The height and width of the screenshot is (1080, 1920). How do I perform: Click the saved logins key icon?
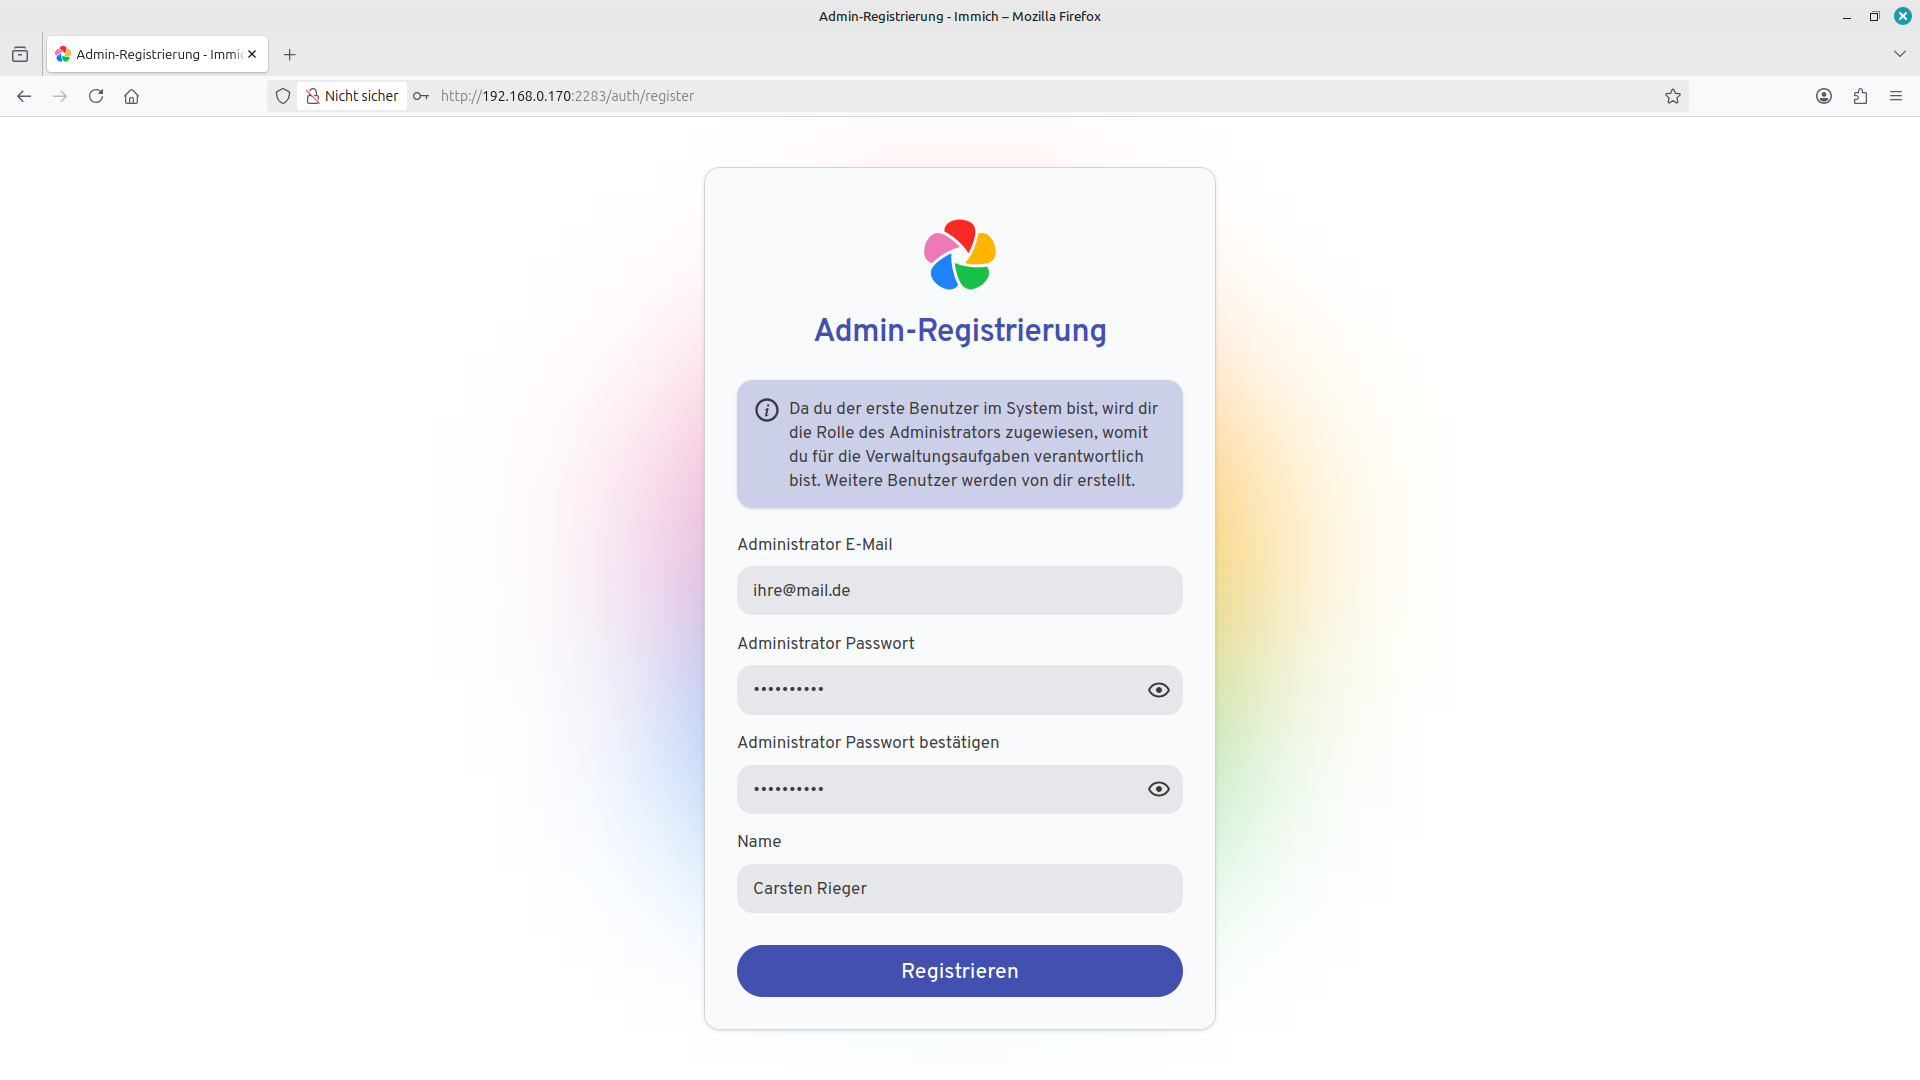pos(421,96)
